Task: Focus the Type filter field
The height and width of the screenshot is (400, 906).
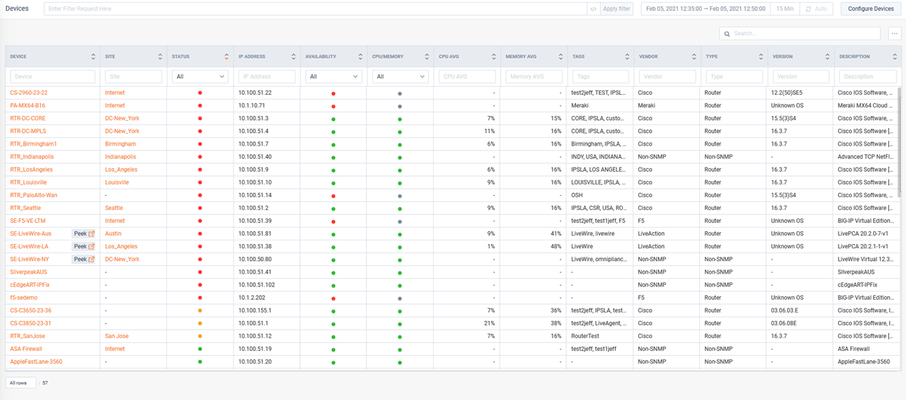Action: point(734,76)
